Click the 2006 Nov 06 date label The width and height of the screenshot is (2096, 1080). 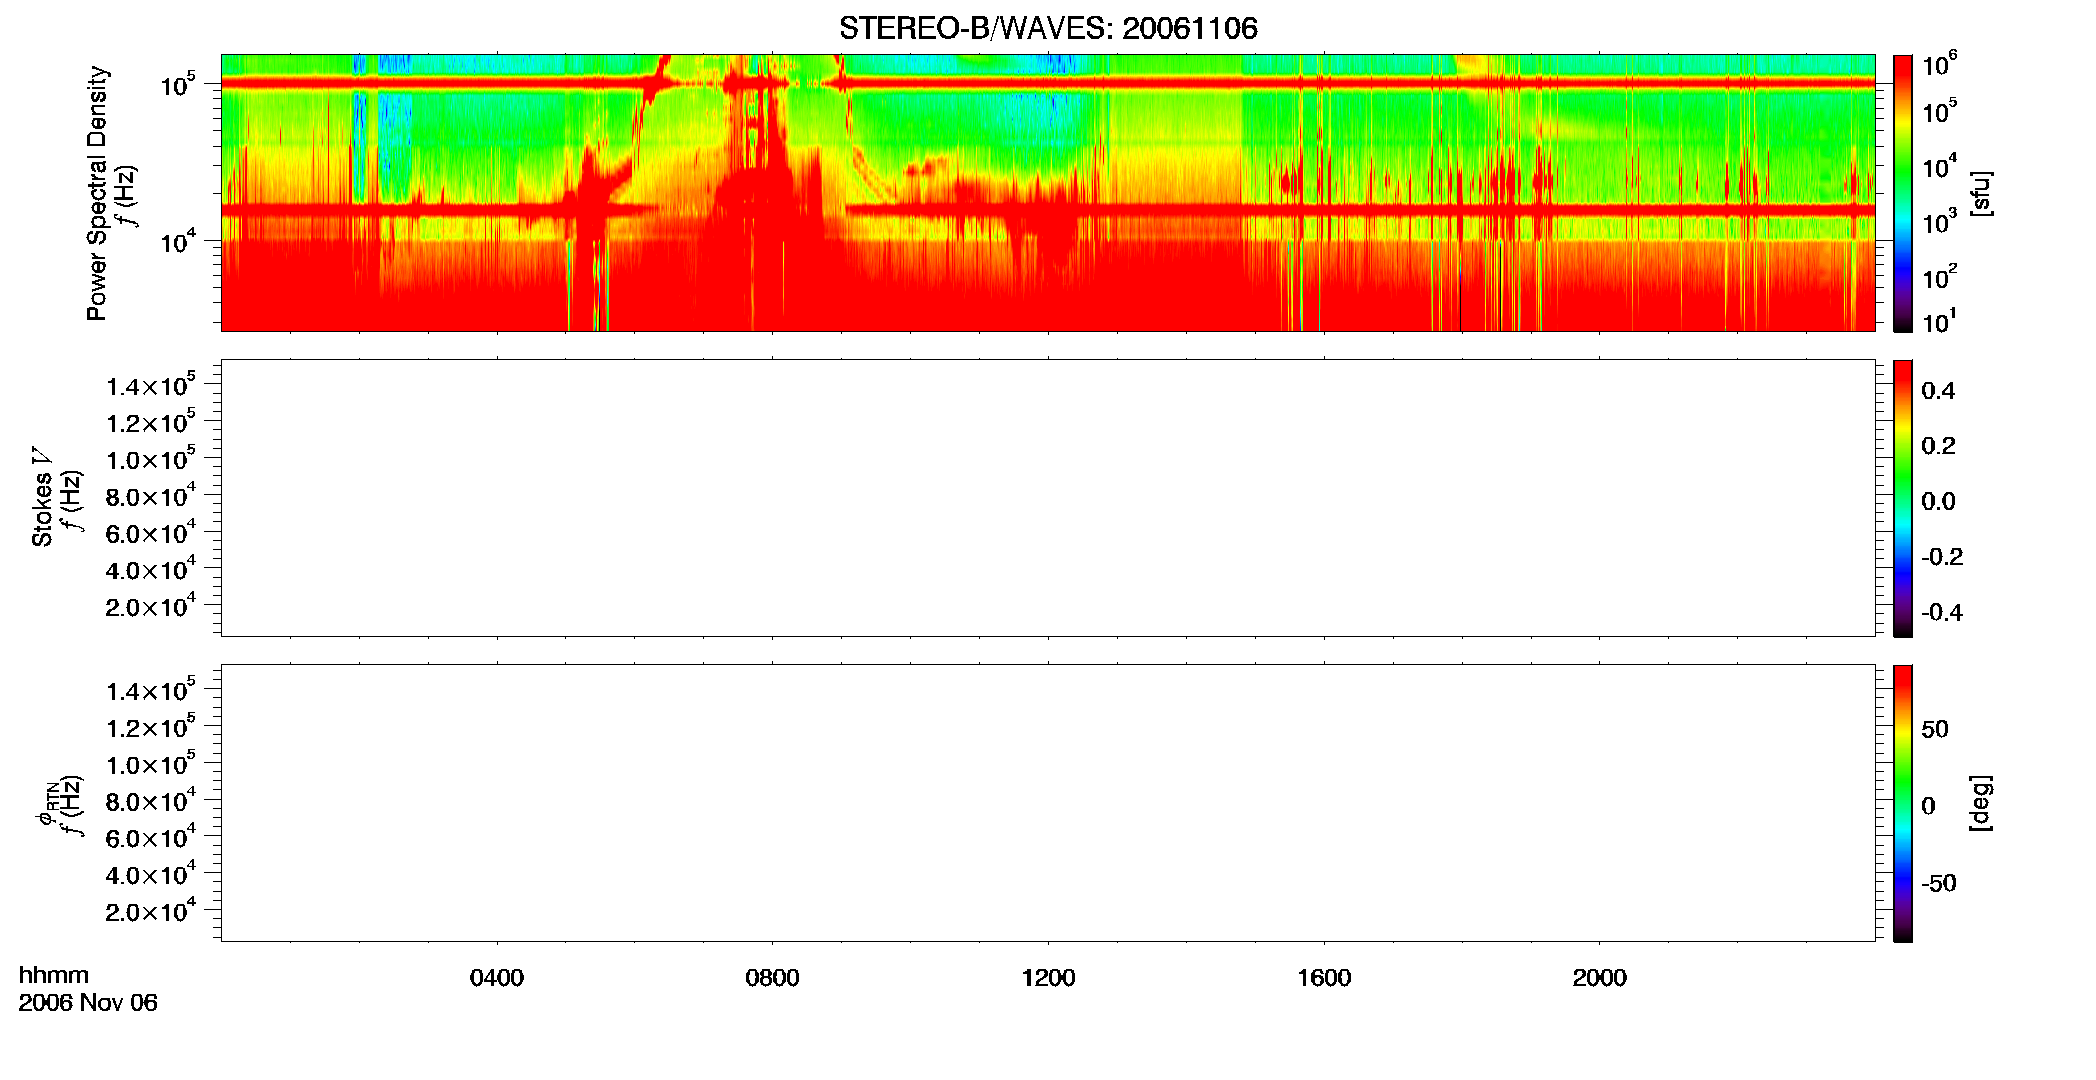88,1003
